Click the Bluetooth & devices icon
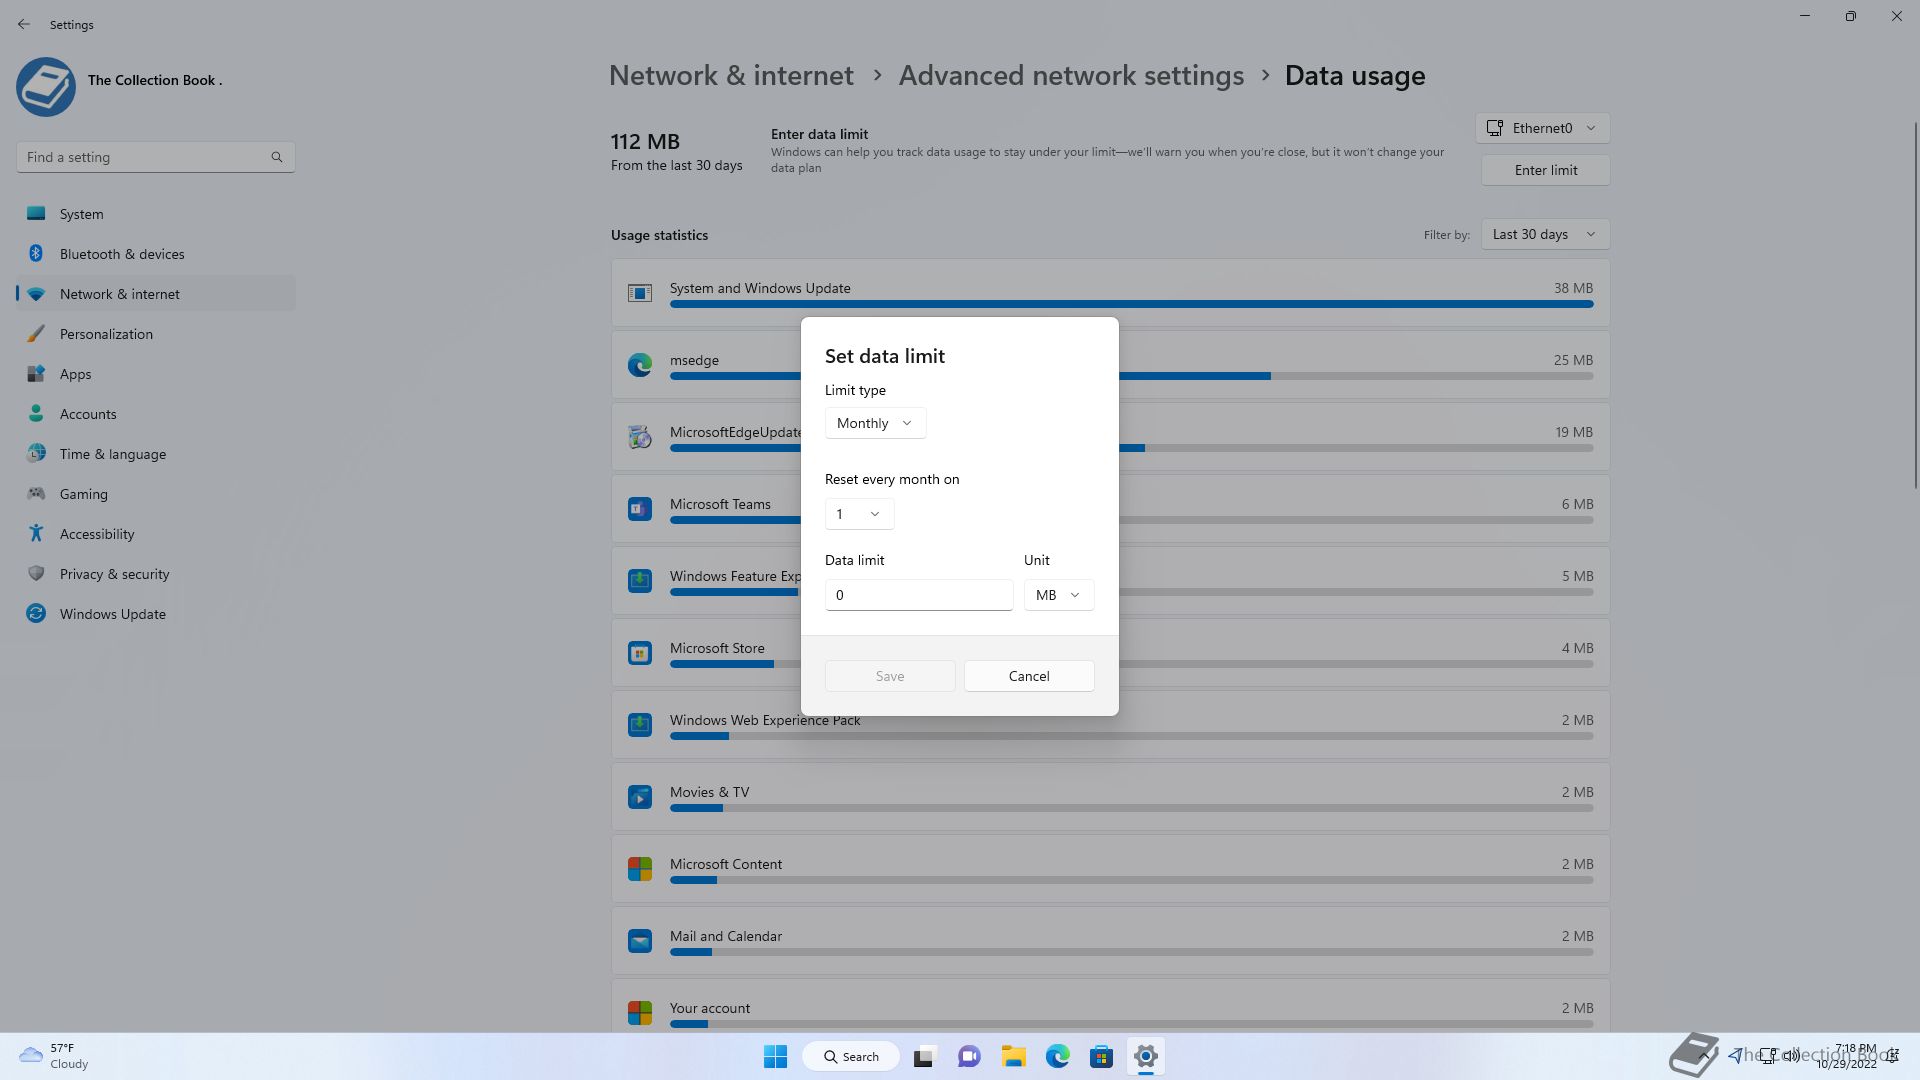The width and height of the screenshot is (1920, 1080). click(36, 254)
